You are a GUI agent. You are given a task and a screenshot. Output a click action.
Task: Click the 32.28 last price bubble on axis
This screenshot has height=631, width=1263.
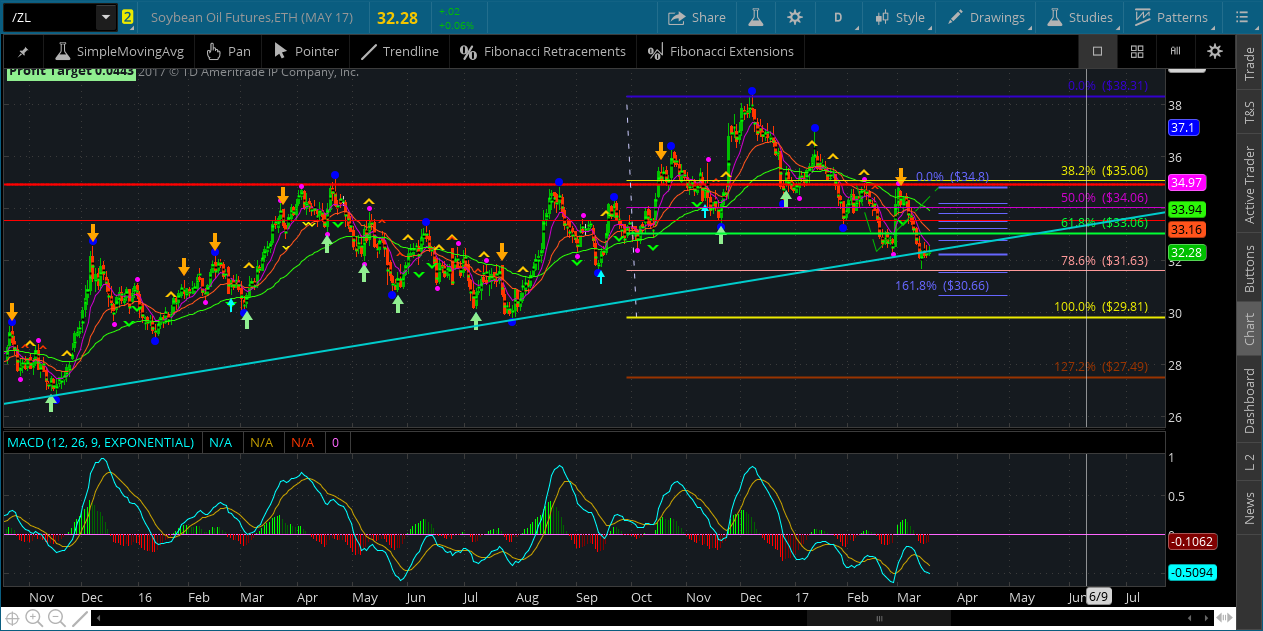click(x=1187, y=253)
